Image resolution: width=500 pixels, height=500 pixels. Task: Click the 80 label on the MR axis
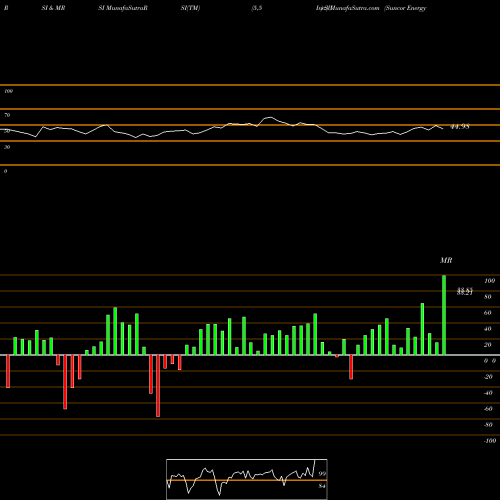(x=488, y=297)
